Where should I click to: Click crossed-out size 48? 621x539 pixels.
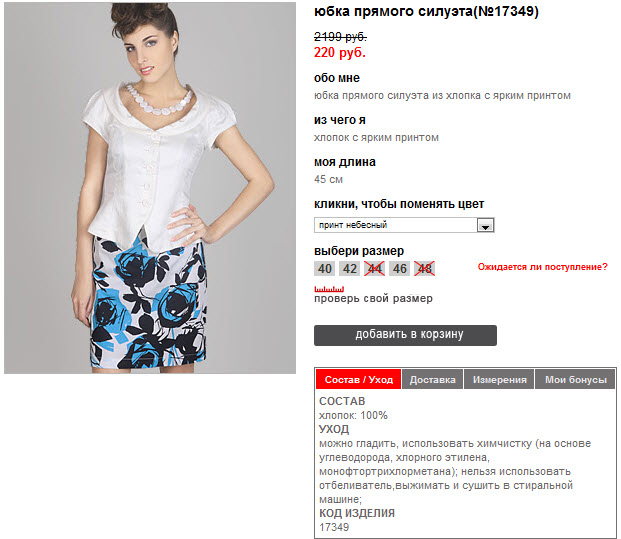tap(425, 269)
